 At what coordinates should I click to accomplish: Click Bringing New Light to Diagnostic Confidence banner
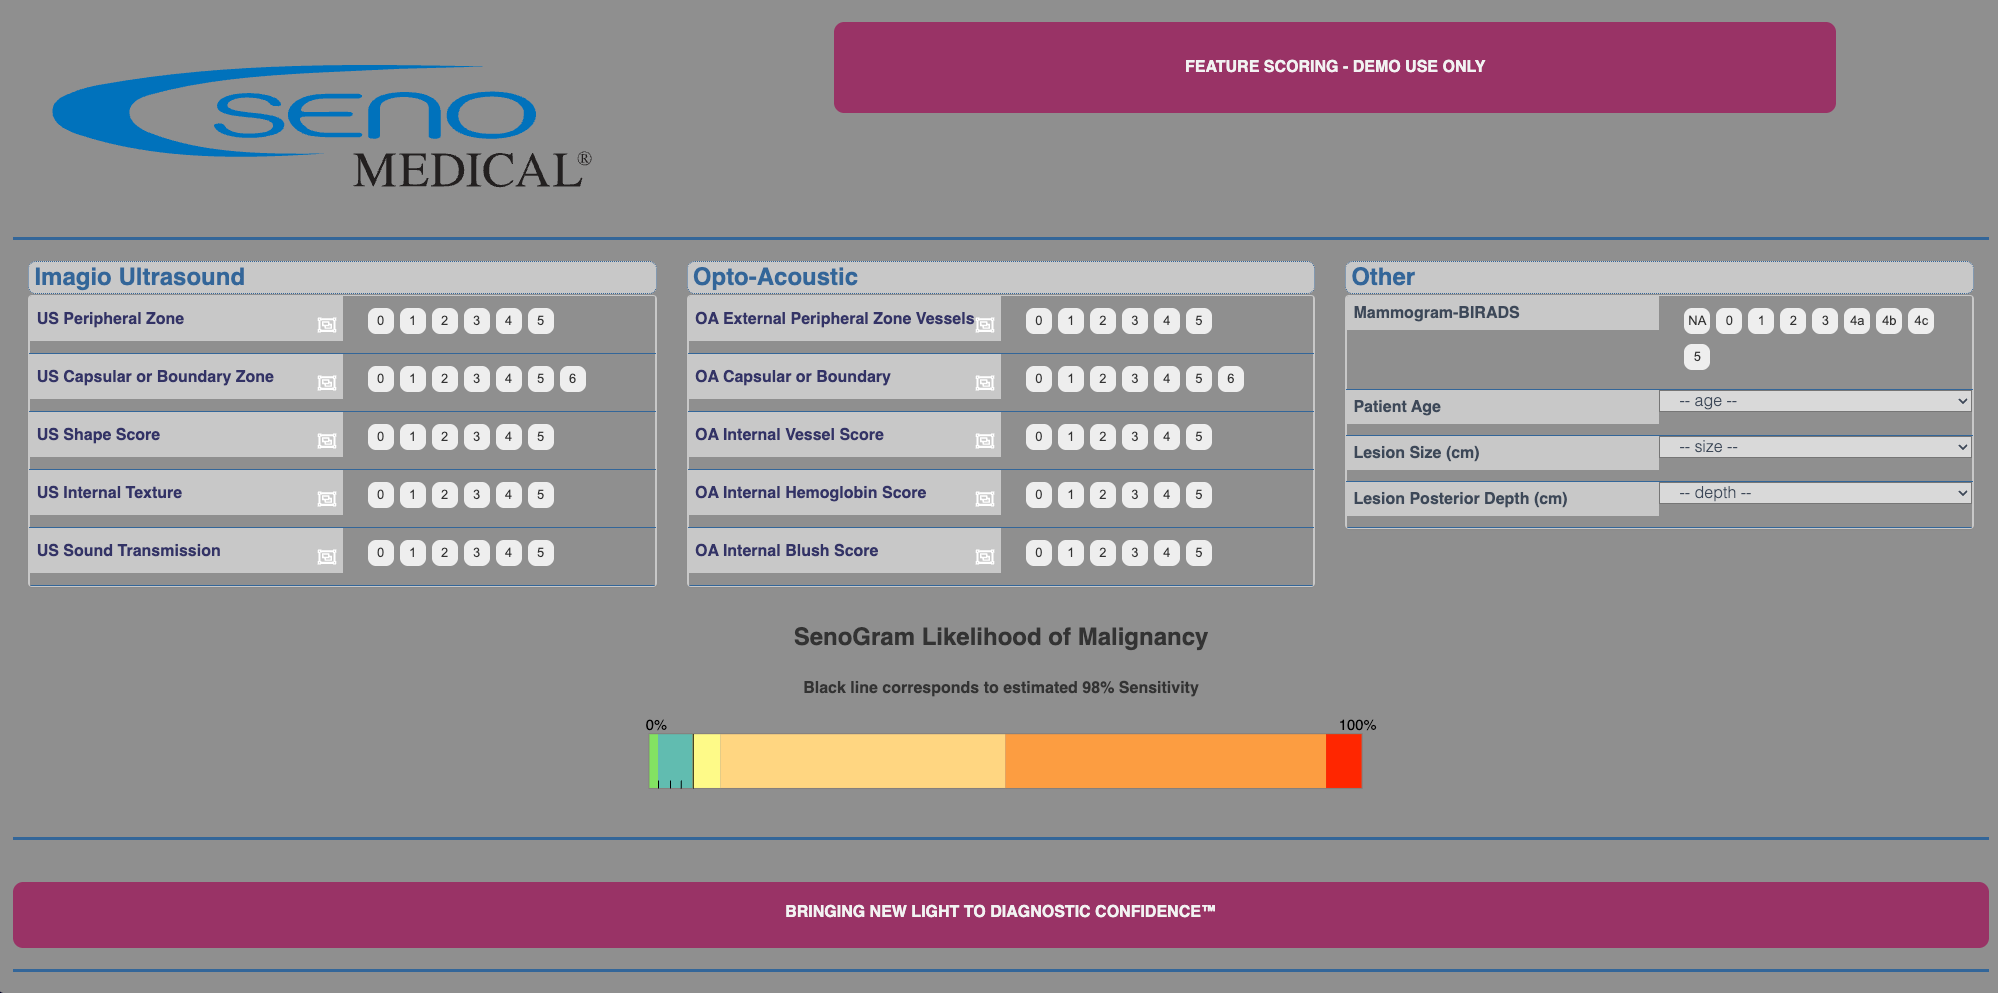pyautogui.click(x=1000, y=912)
